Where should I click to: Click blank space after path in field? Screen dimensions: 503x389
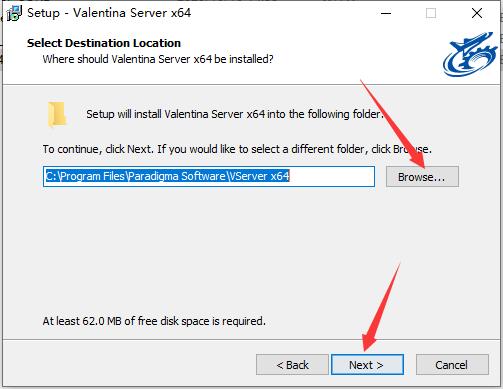[332, 176]
